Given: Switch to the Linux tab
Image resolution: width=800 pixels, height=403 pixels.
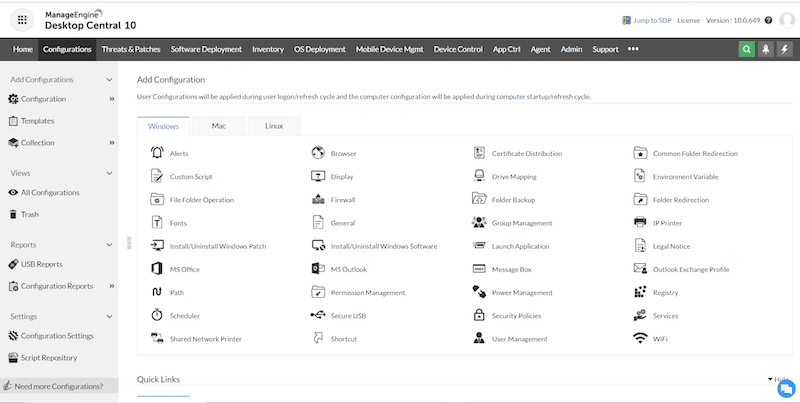Looking at the screenshot, I should pos(274,126).
